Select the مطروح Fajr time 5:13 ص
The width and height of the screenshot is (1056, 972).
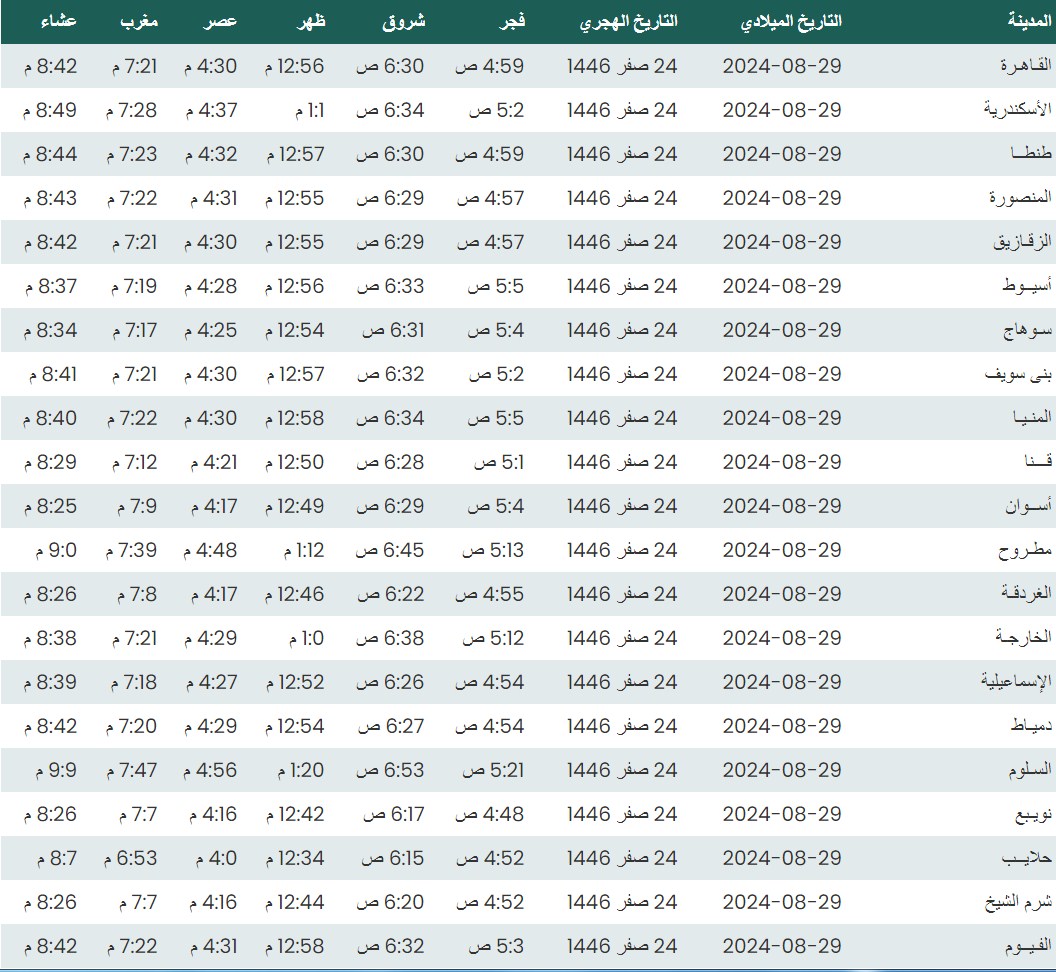pyautogui.click(x=492, y=550)
